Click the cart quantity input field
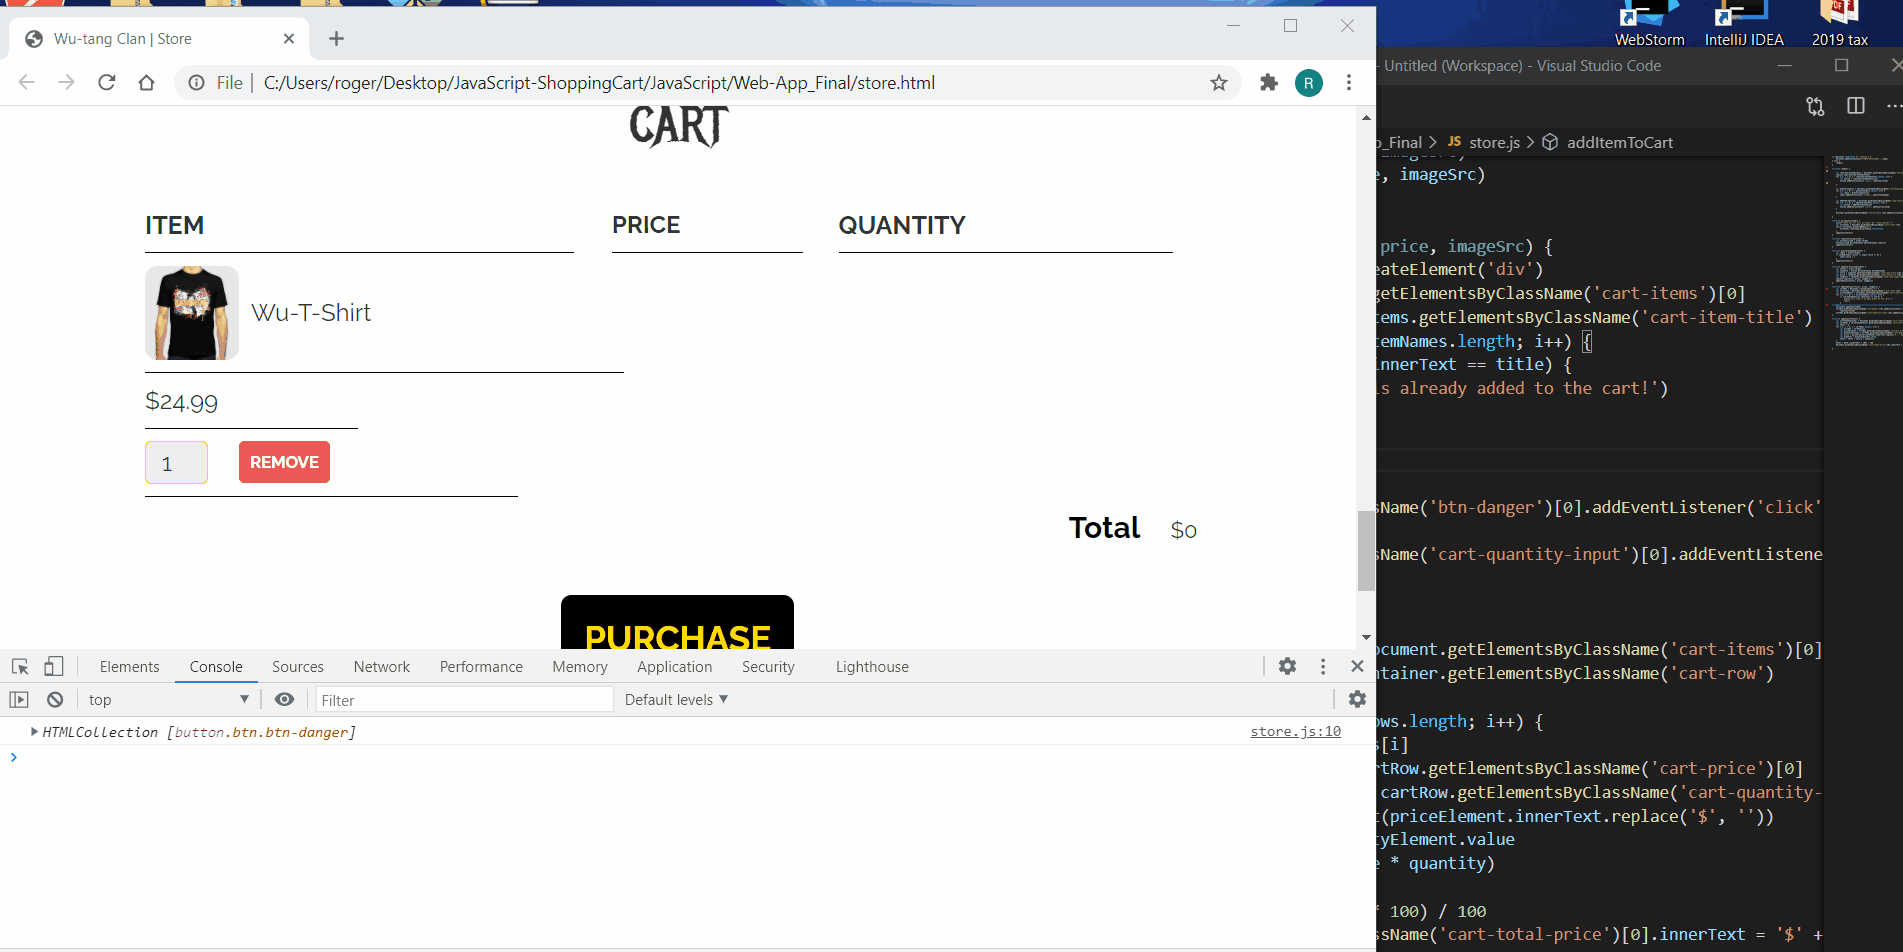This screenshot has width=1903, height=952. tap(176, 462)
